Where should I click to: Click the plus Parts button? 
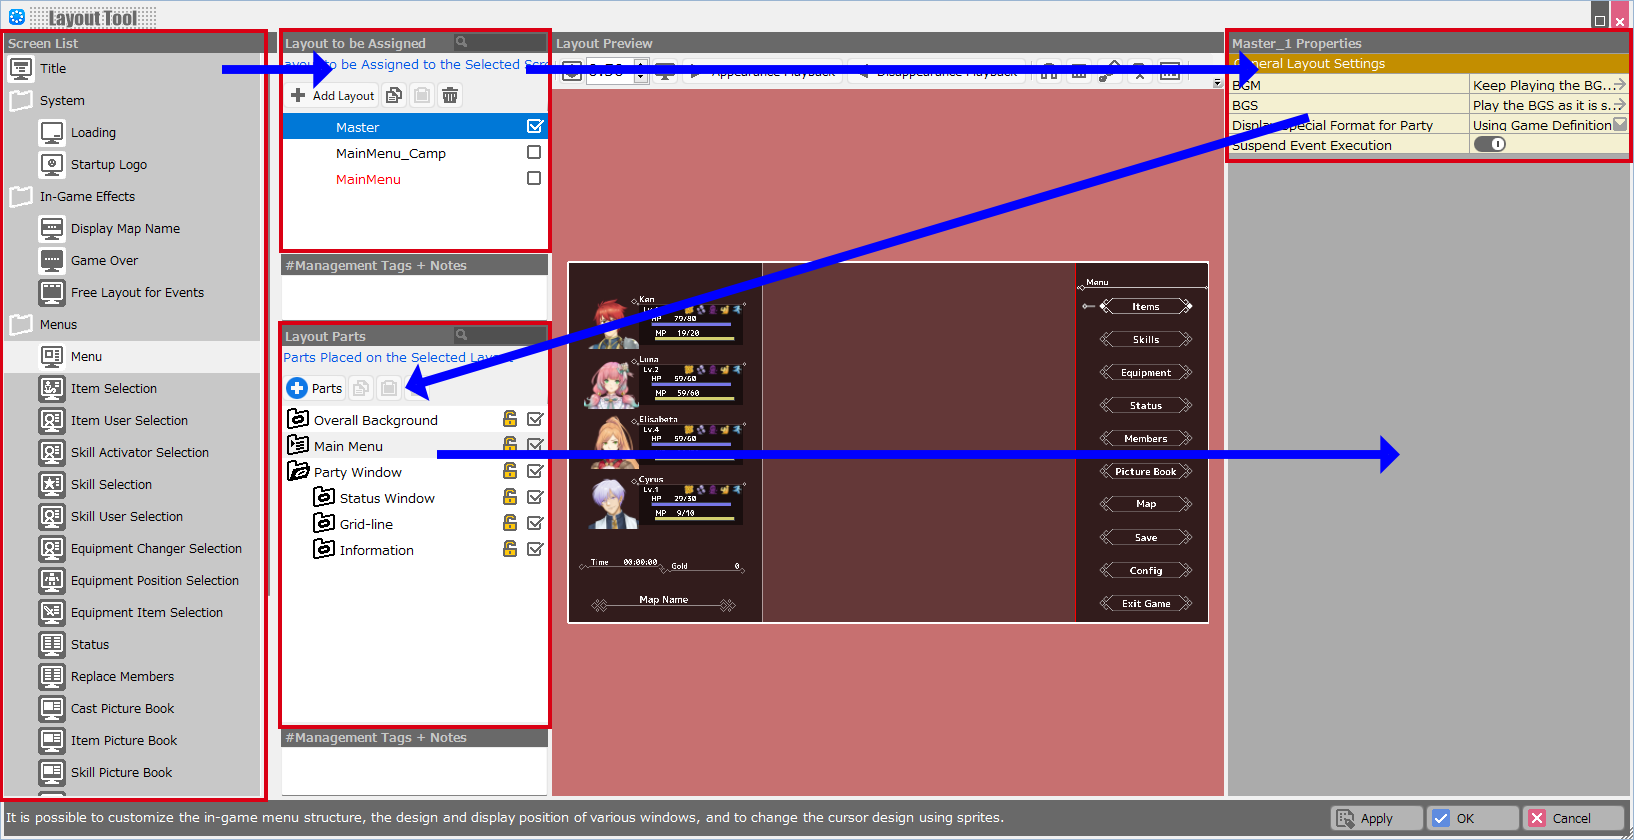click(315, 388)
